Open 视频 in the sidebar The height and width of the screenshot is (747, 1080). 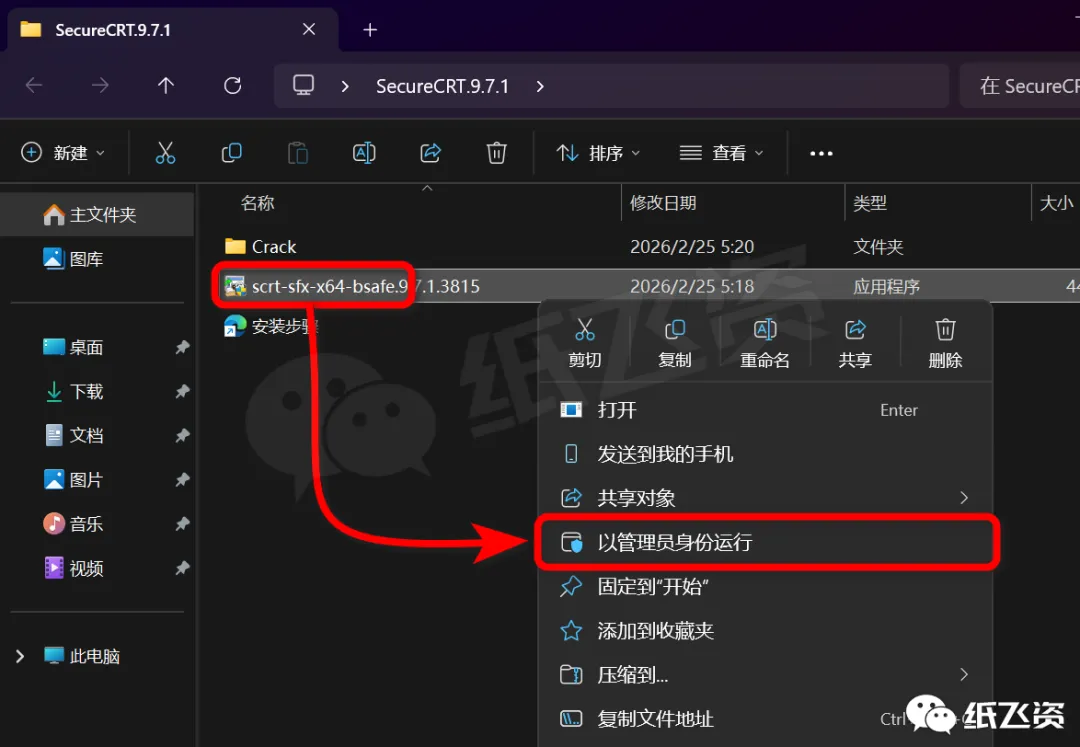coord(86,569)
